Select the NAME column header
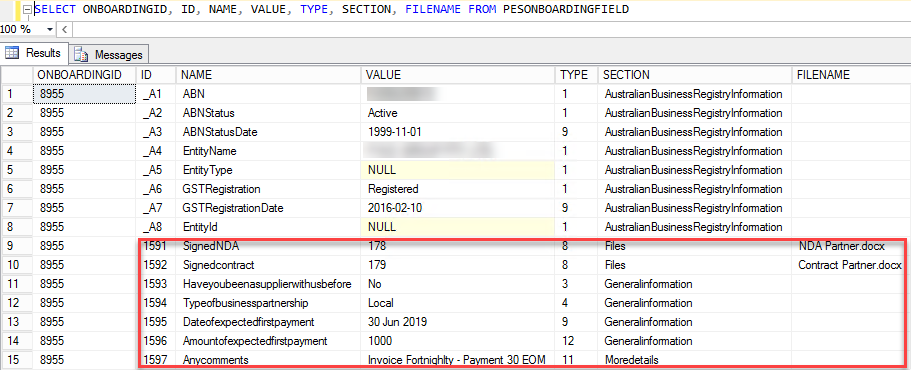 click(269, 75)
